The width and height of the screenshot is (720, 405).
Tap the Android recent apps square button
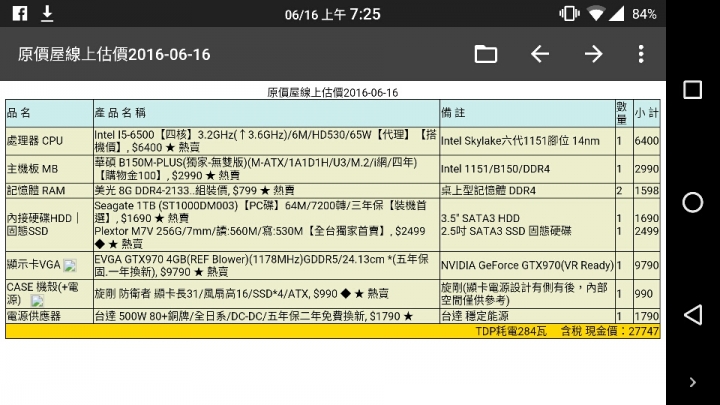[692, 90]
